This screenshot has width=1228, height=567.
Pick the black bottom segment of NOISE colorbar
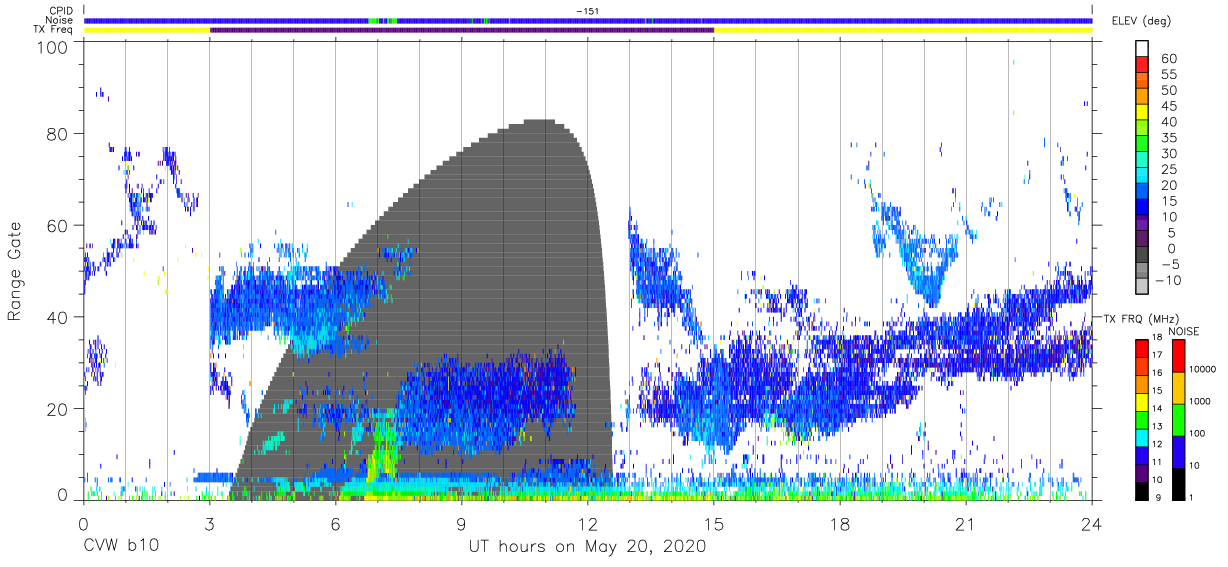pyautogui.click(x=1179, y=483)
